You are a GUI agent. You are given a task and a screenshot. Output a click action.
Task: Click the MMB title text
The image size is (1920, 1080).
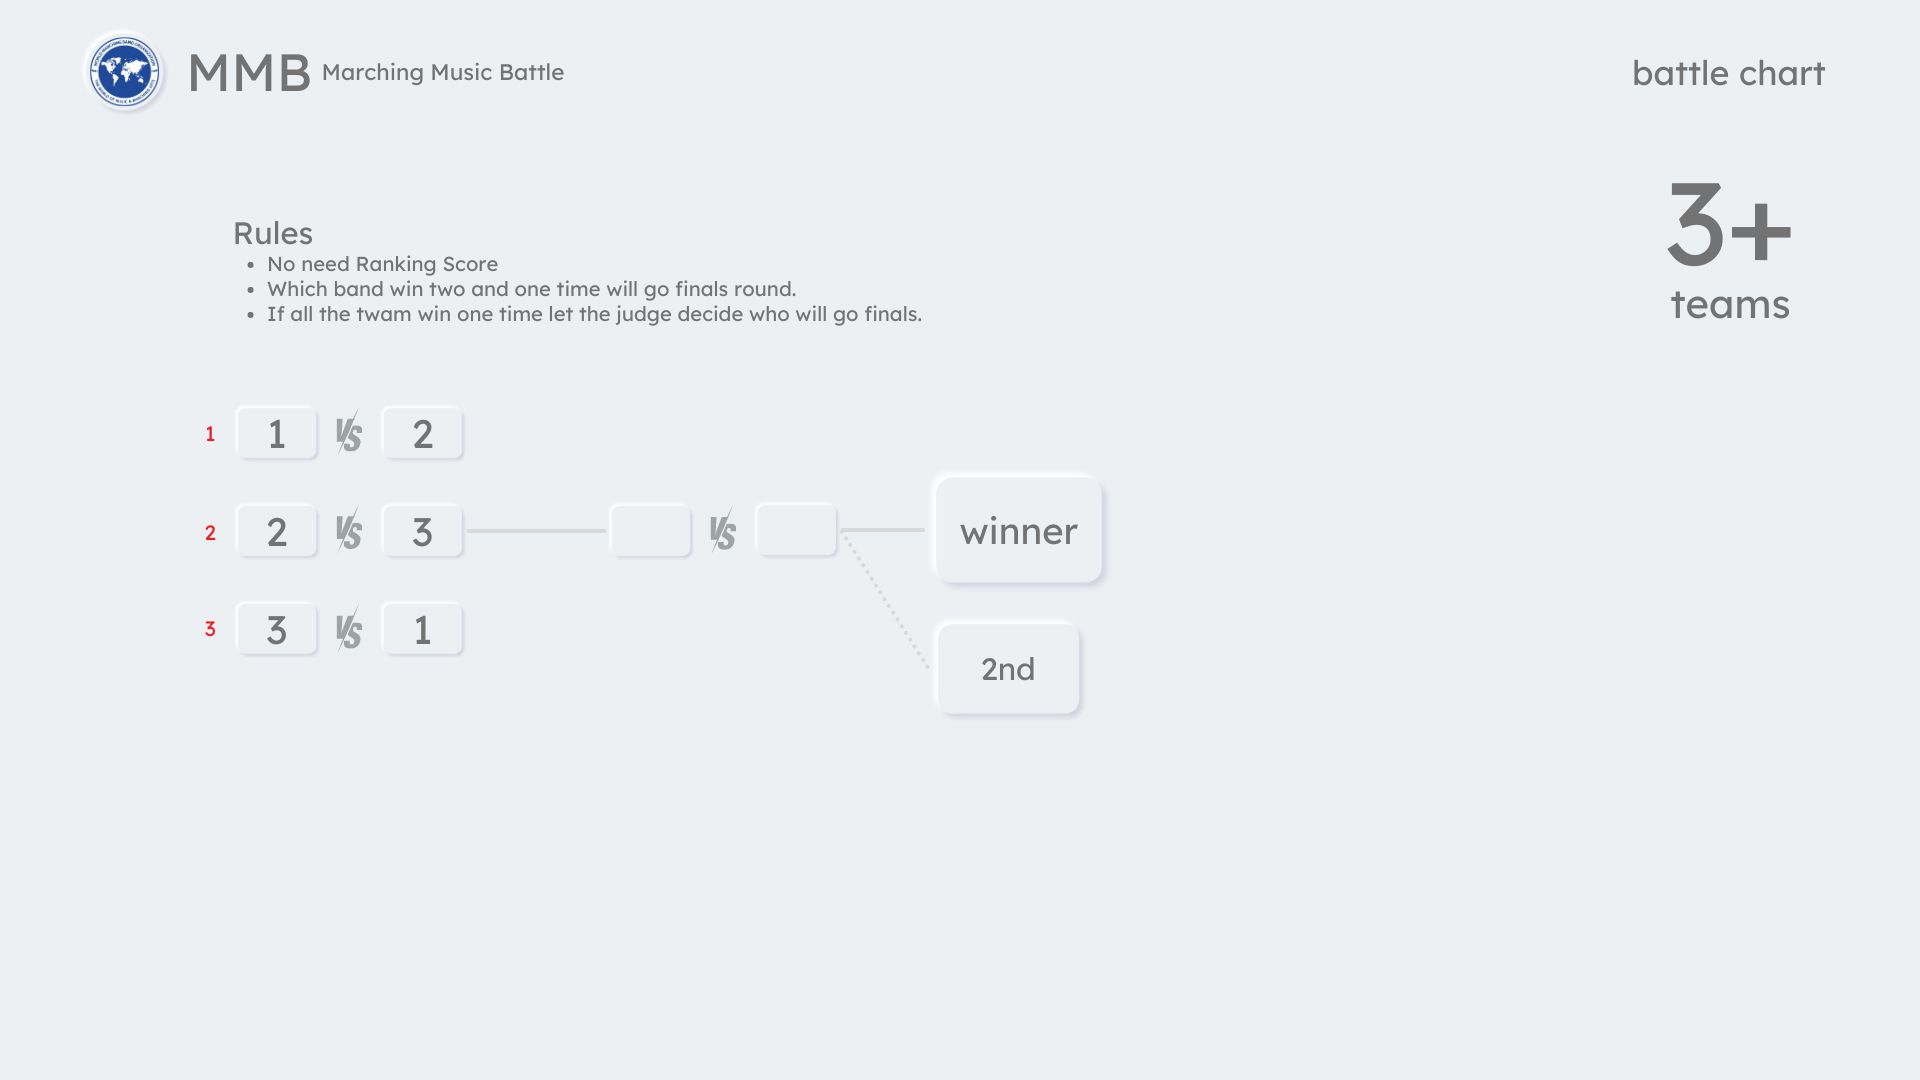point(249,73)
